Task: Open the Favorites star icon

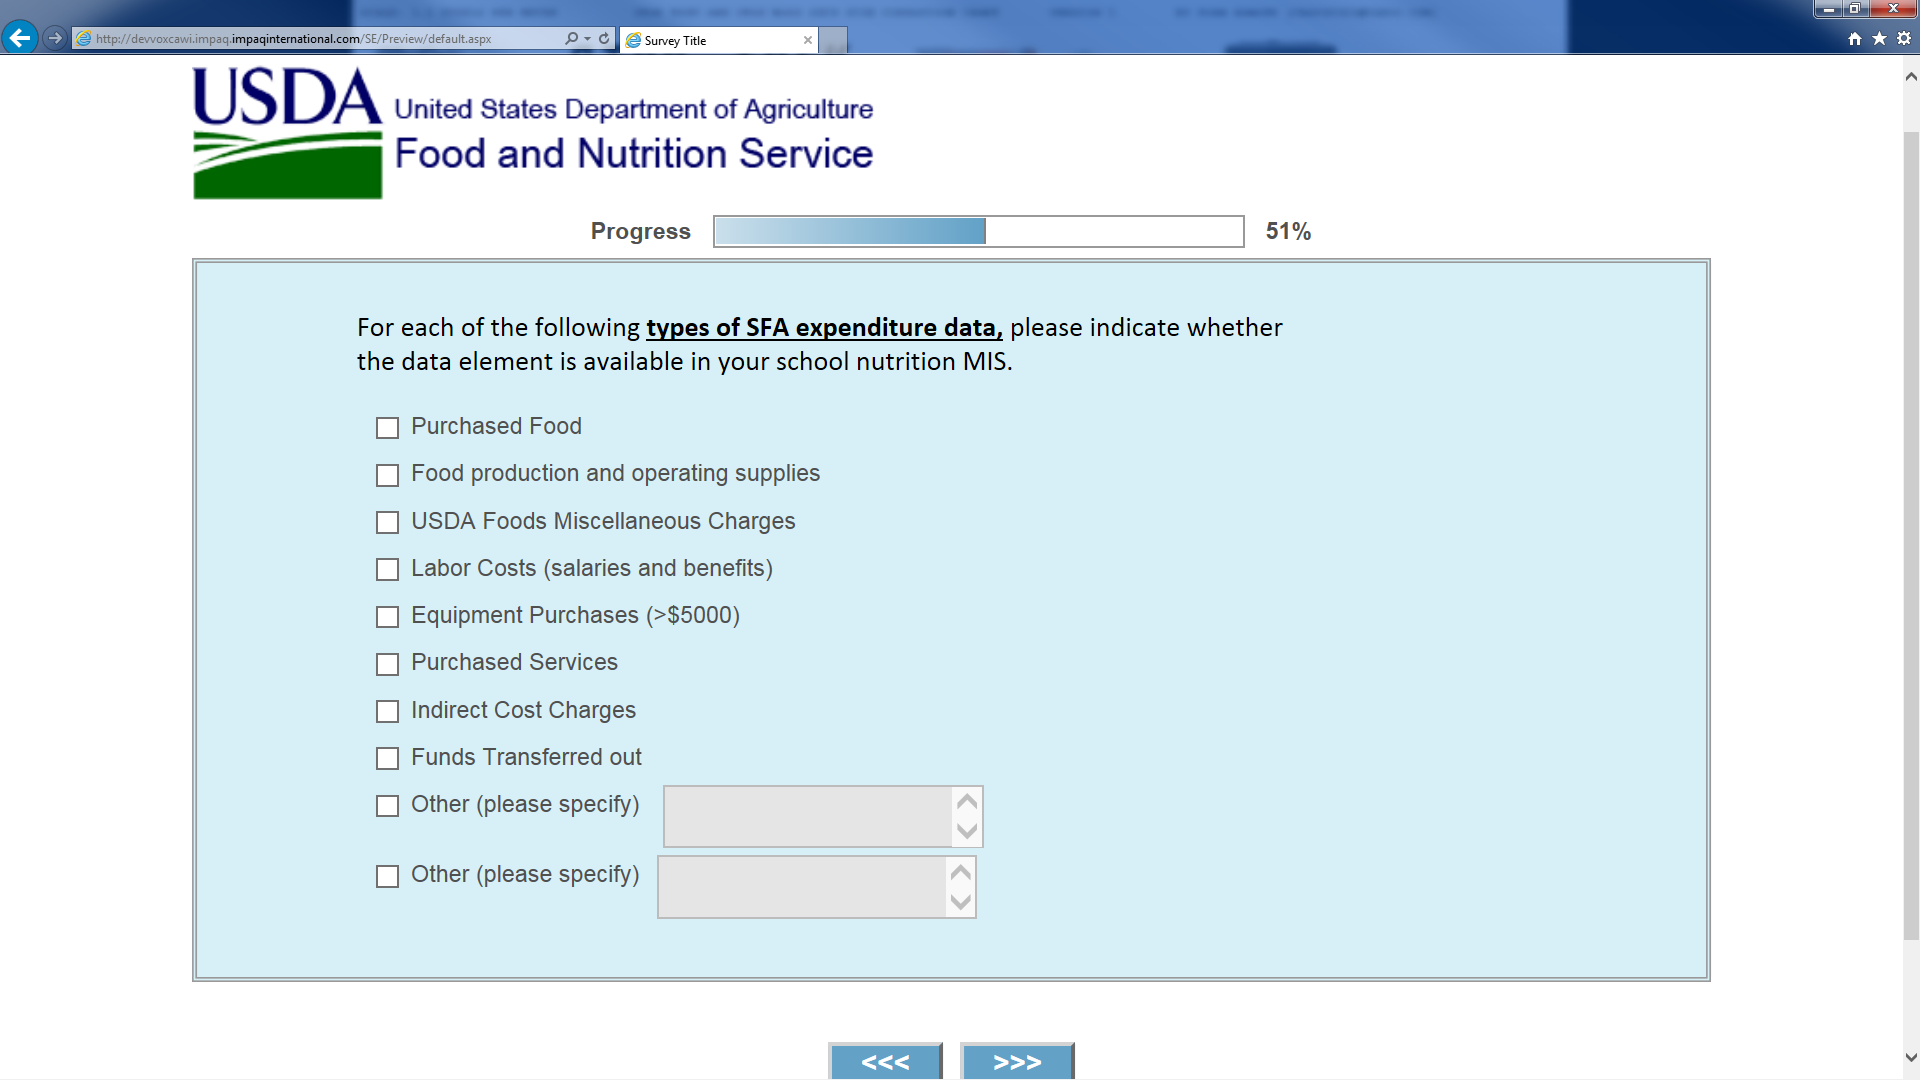Action: (x=1879, y=38)
